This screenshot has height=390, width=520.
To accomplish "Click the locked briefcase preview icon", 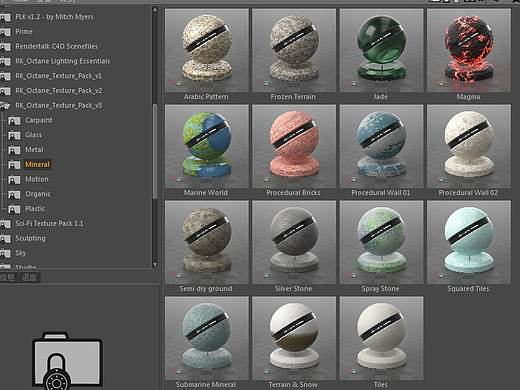I will pos(67,360).
